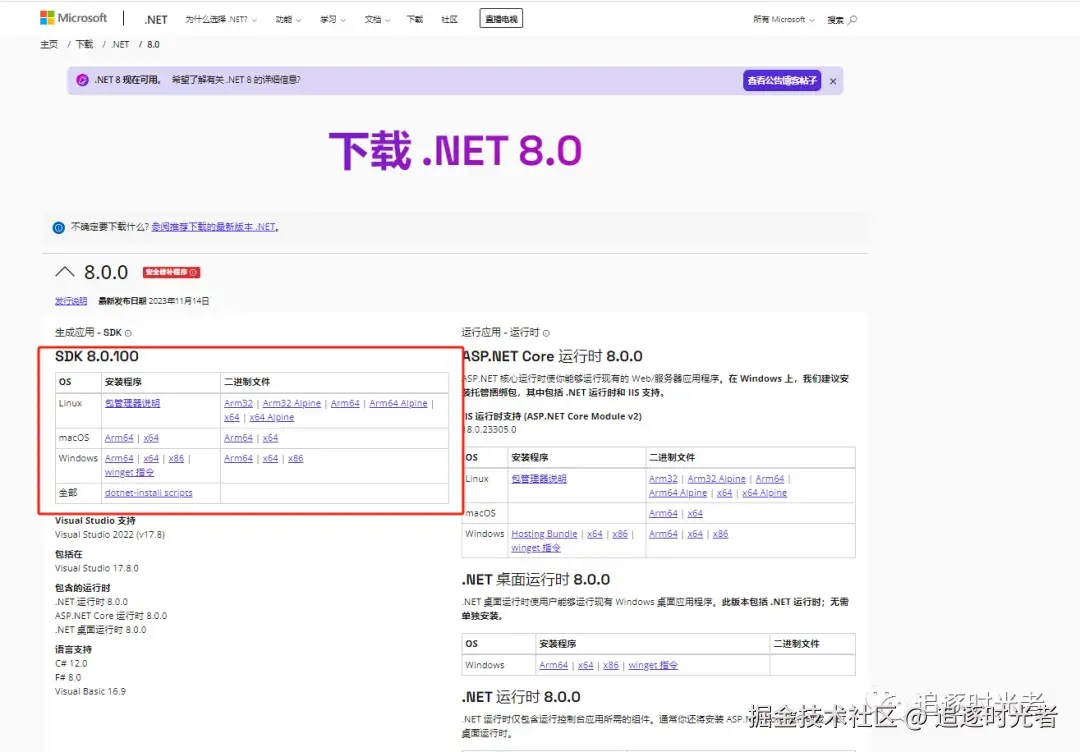Download ASP.NET Core Windows x86 installer
This screenshot has height=752, width=1080.
click(620, 534)
